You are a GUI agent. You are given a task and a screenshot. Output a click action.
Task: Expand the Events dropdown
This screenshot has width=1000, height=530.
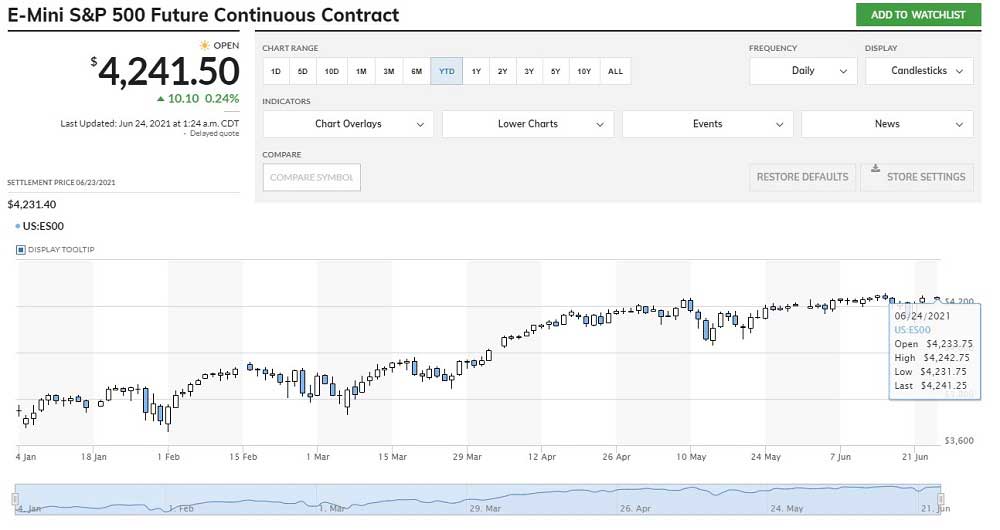pos(708,124)
